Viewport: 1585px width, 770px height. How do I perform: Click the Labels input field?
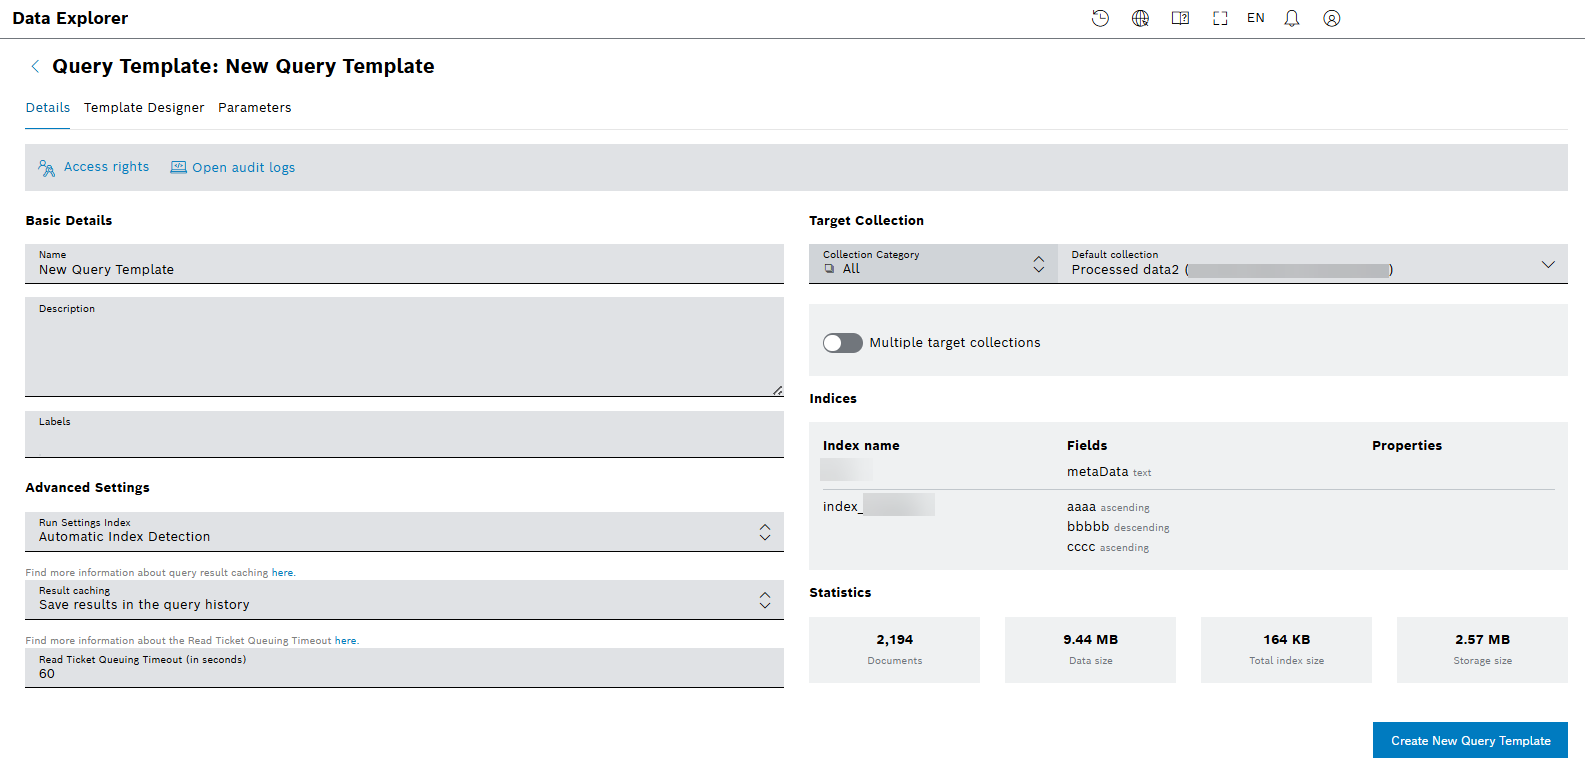[404, 434]
